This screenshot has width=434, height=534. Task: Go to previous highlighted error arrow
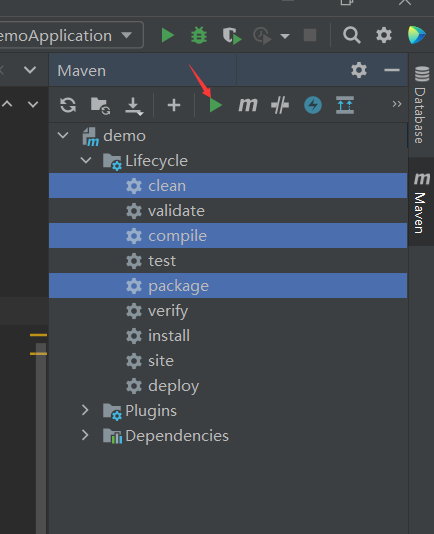7,104
